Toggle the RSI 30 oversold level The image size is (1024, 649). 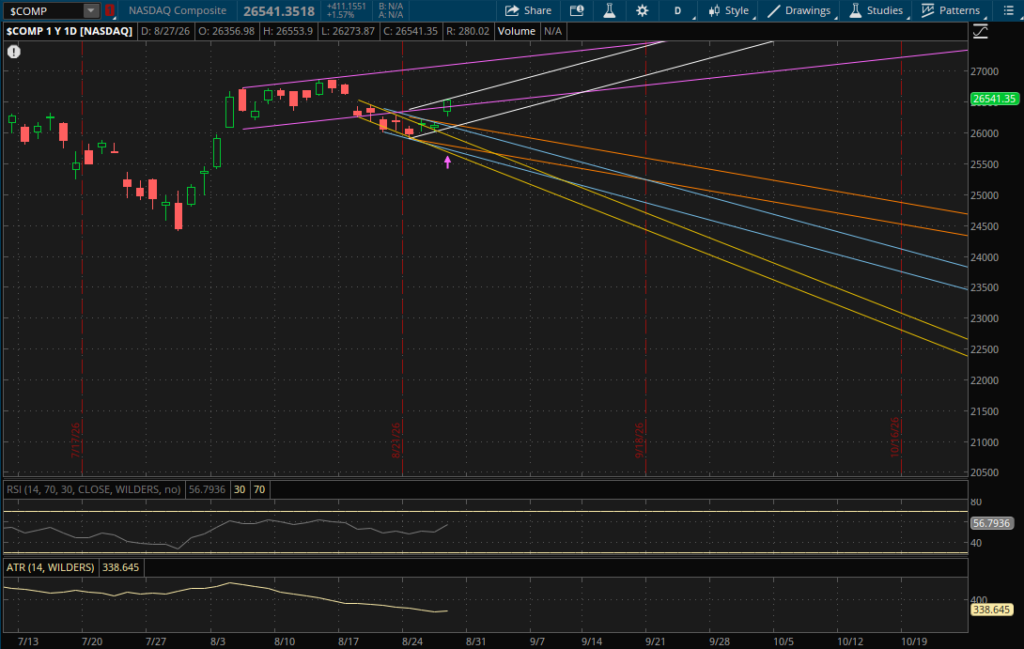(x=240, y=489)
